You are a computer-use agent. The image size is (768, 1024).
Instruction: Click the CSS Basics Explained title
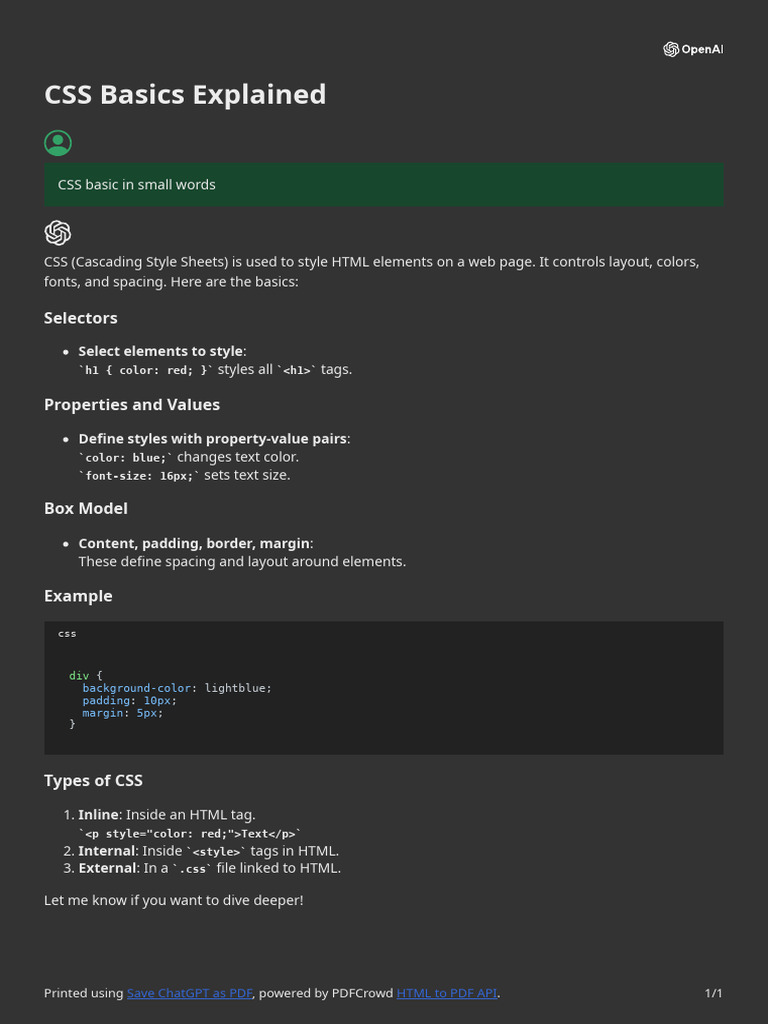[x=185, y=94]
